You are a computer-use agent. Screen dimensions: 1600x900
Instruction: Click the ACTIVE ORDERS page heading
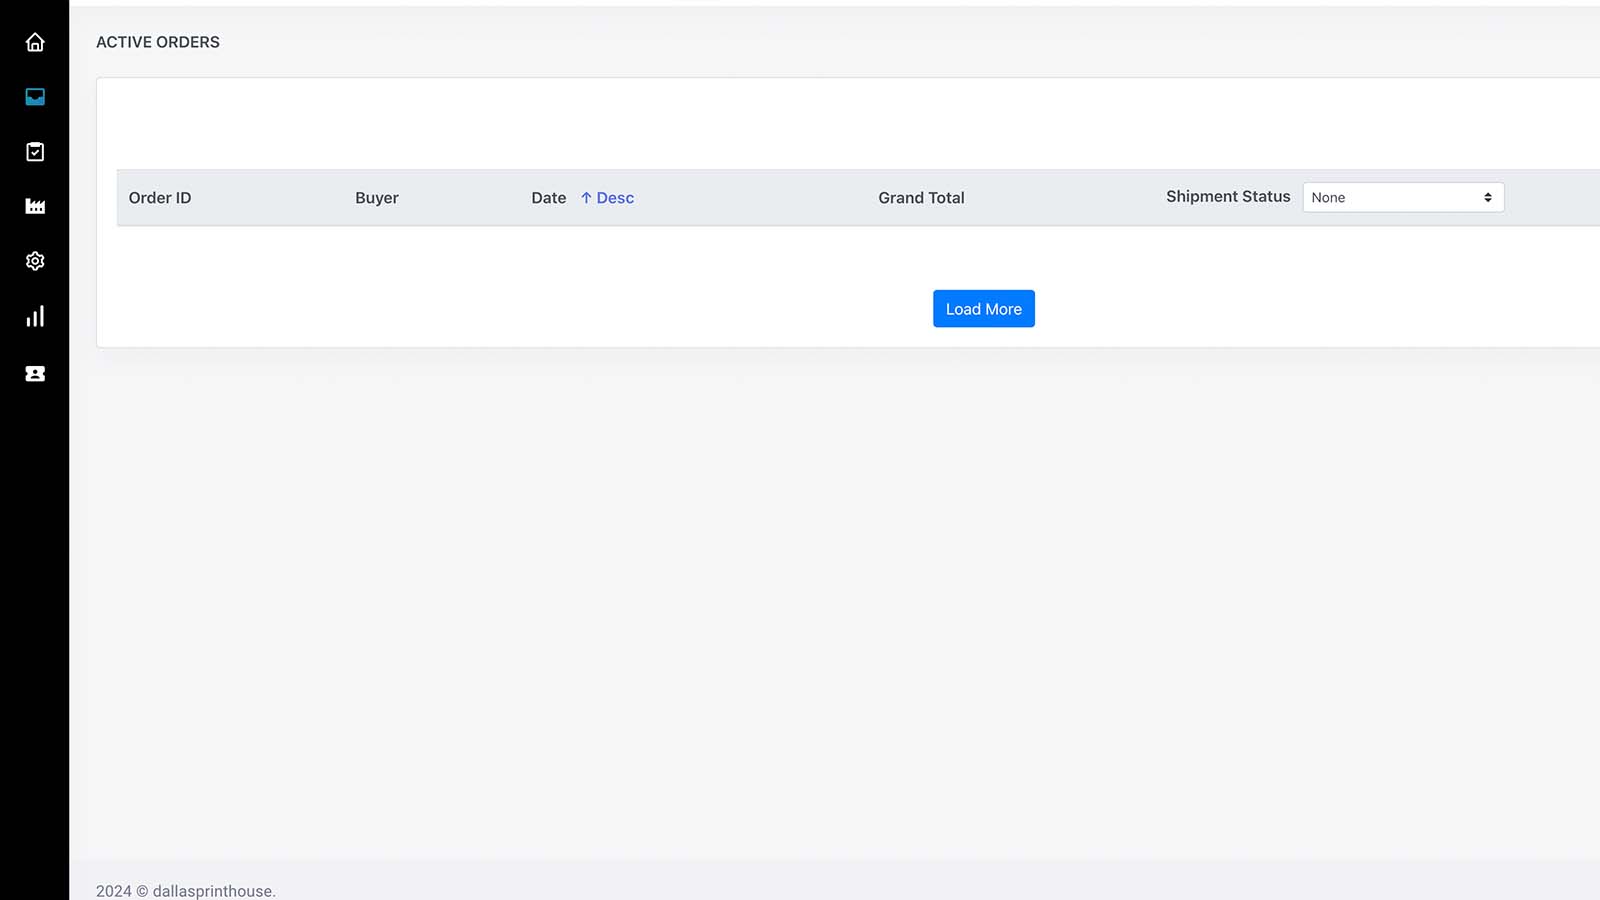tap(158, 42)
